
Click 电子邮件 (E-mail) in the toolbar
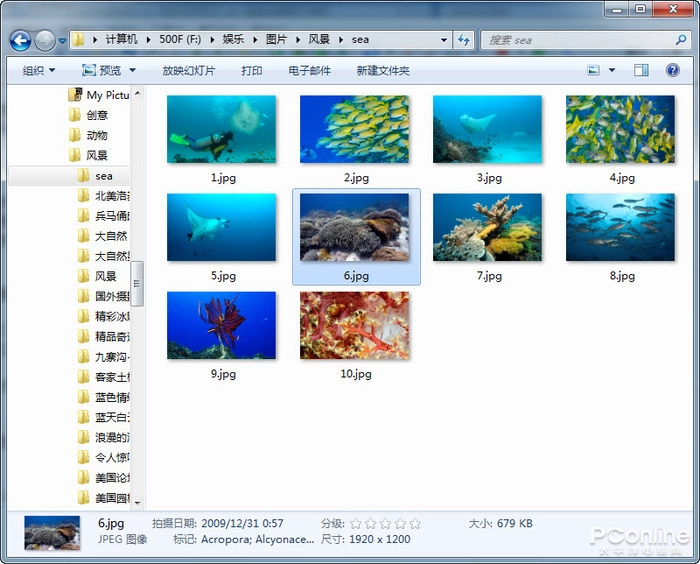coord(309,71)
